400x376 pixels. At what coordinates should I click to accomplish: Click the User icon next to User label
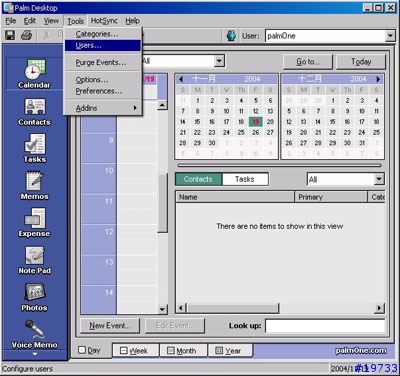pyautogui.click(x=231, y=36)
